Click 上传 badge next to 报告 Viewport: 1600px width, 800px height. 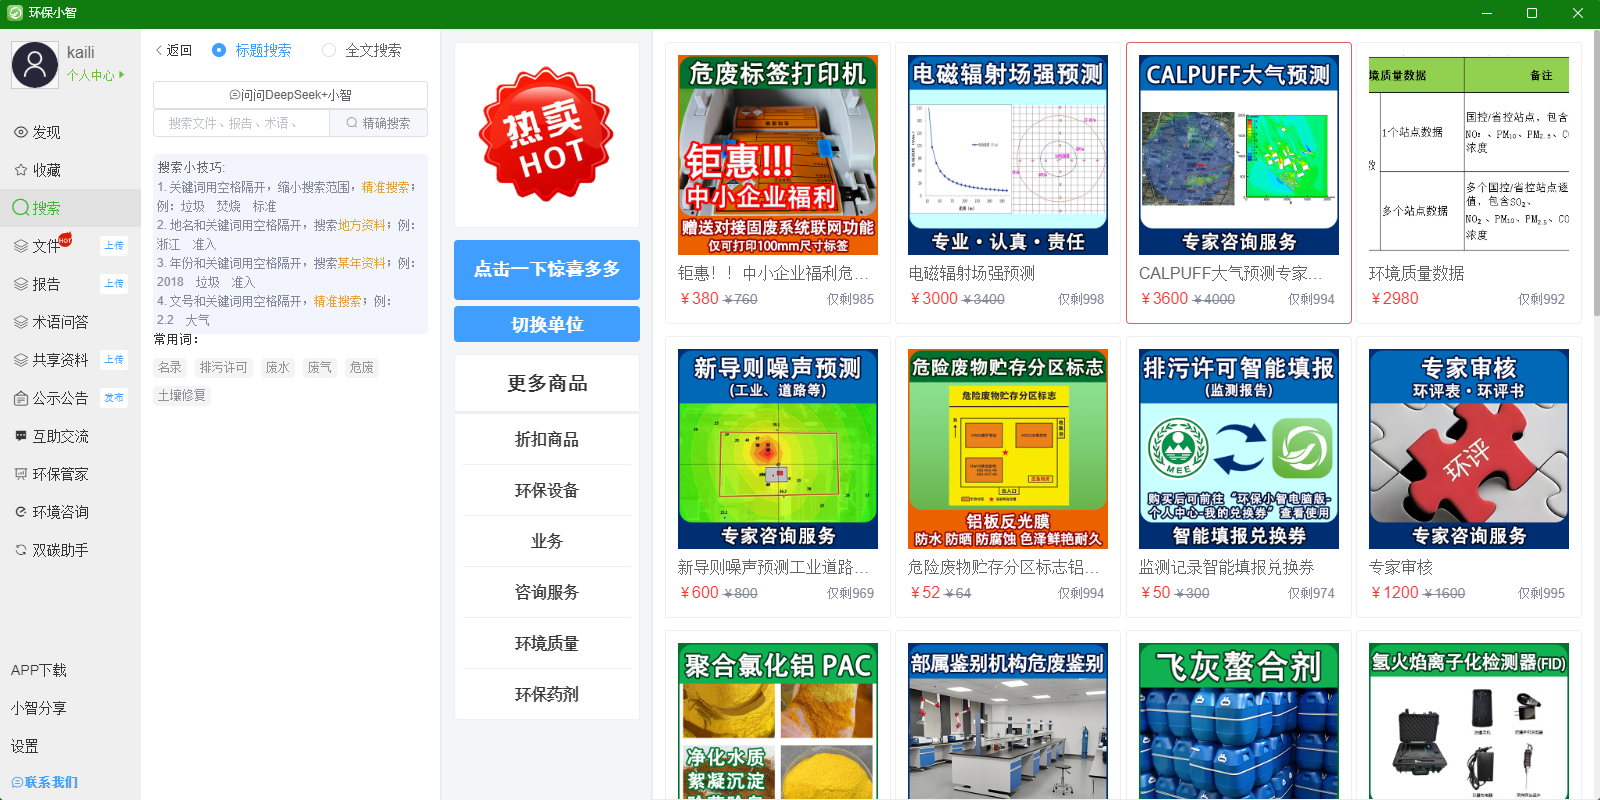(x=114, y=284)
